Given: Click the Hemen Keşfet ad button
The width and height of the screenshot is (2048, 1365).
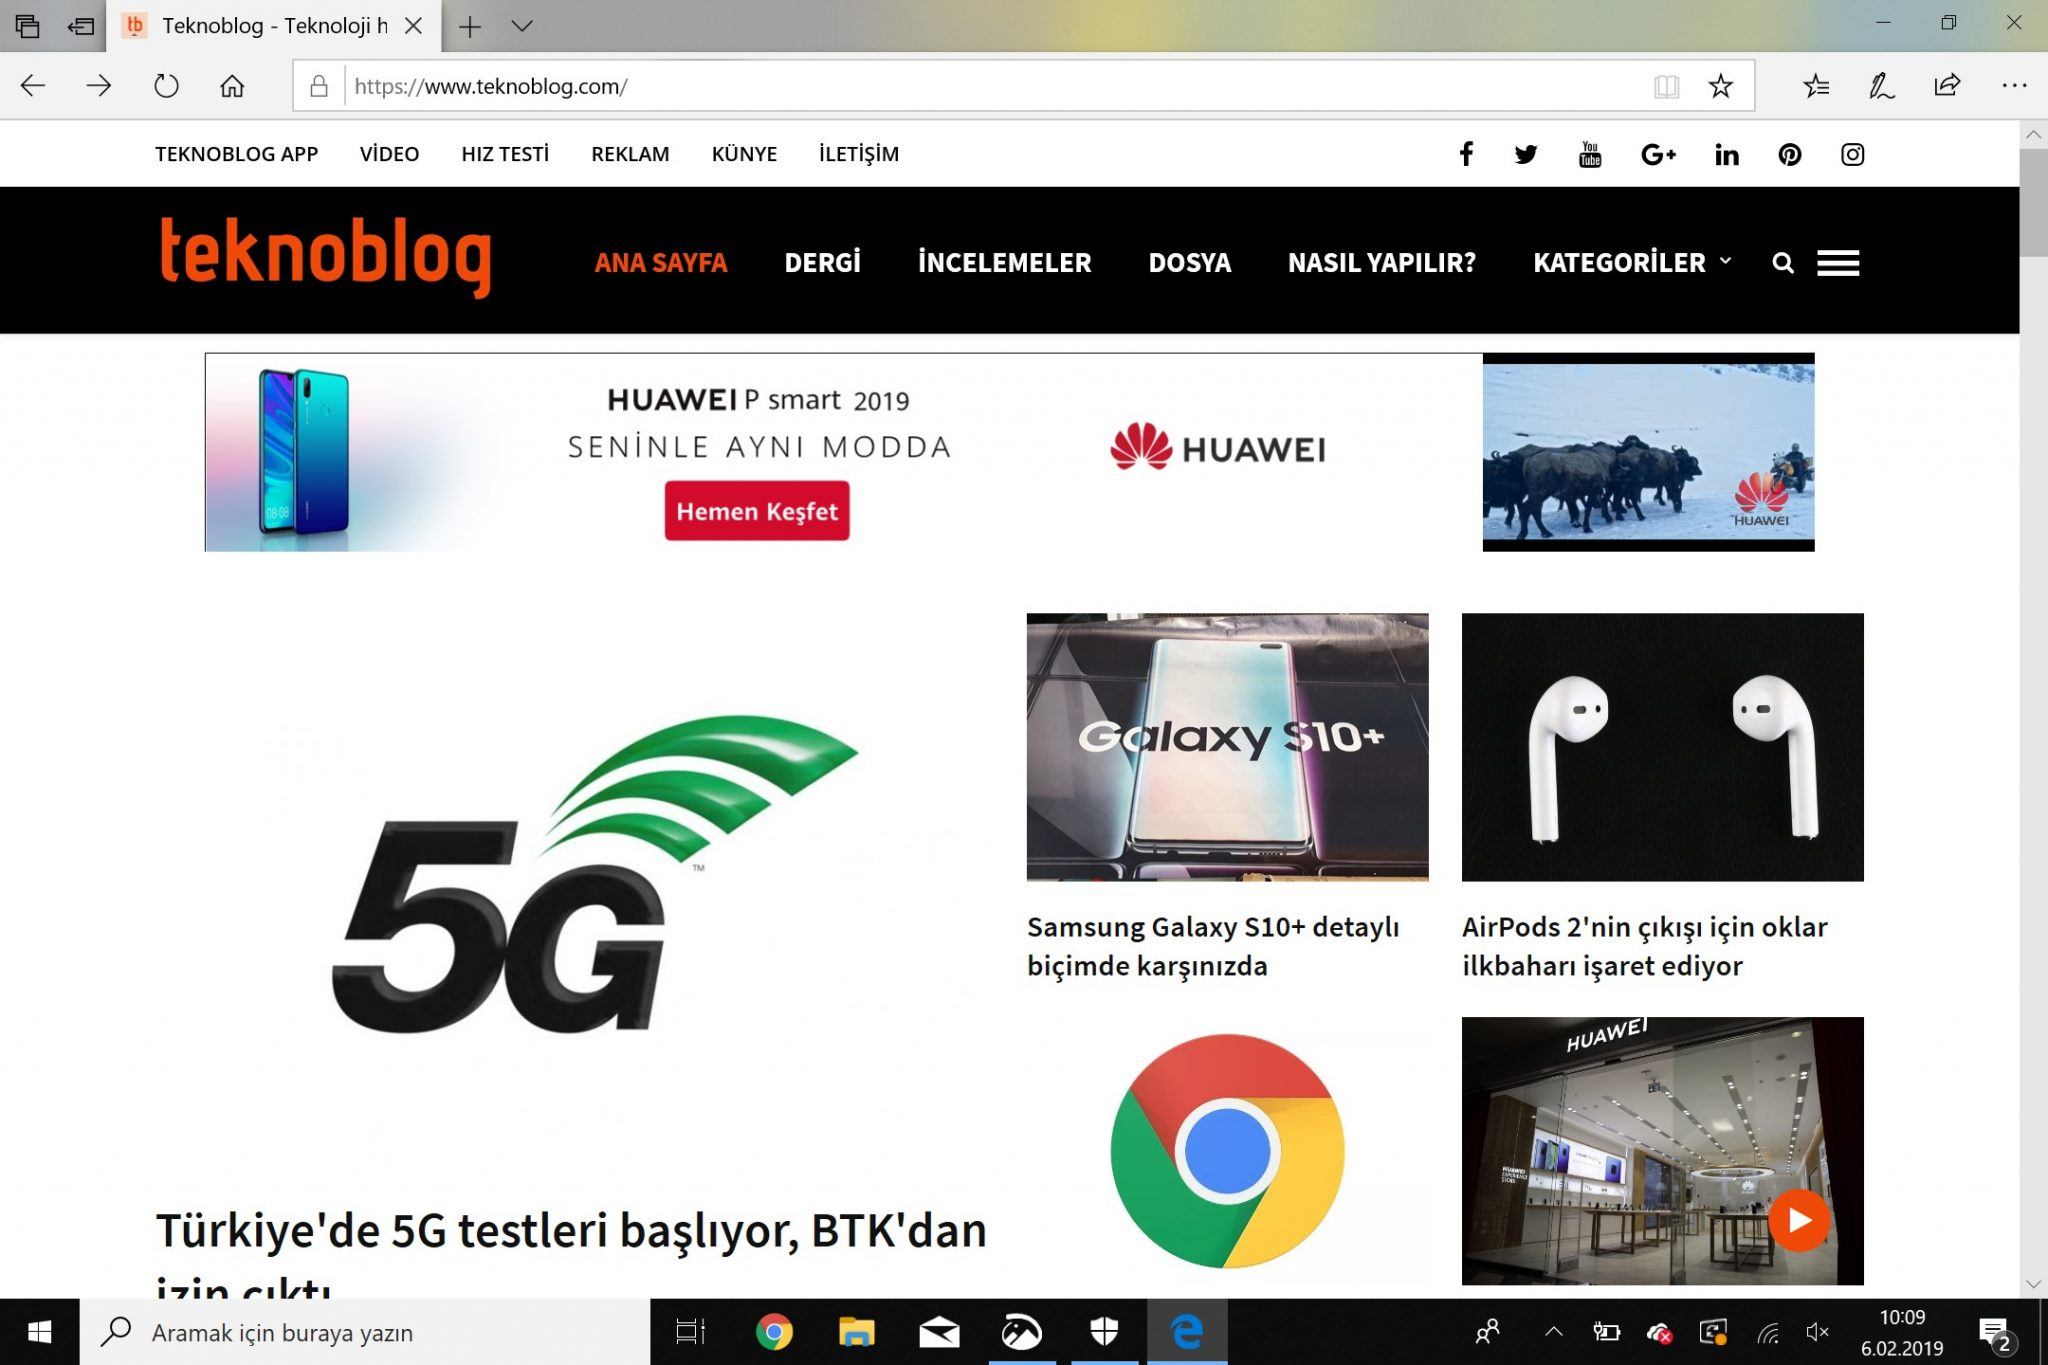Looking at the screenshot, I should pyautogui.click(x=757, y=511).
